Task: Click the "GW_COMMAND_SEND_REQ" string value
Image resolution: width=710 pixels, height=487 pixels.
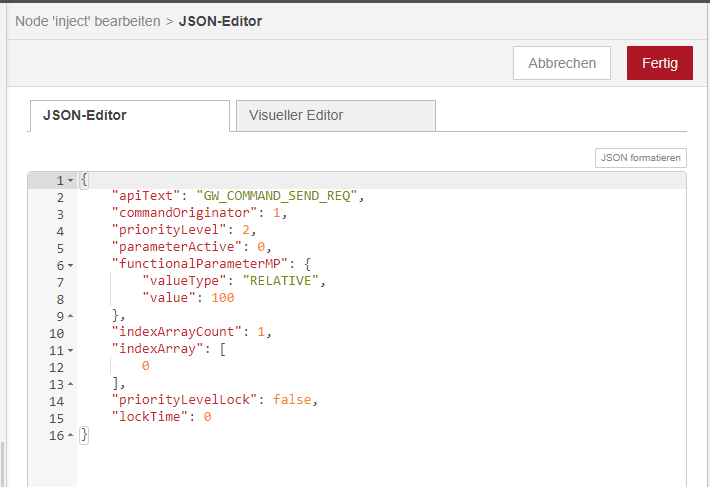Action: [x=277, y=196]
